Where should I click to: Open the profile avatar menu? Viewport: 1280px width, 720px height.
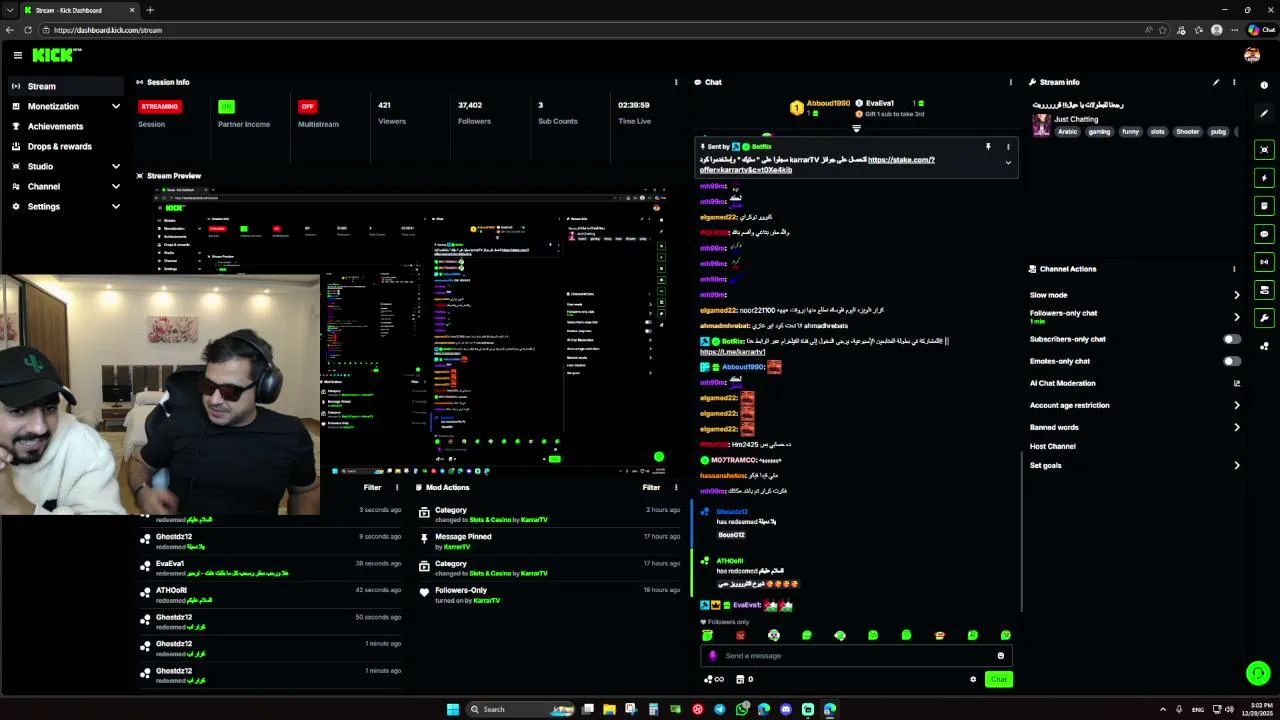click(1252, 55)
